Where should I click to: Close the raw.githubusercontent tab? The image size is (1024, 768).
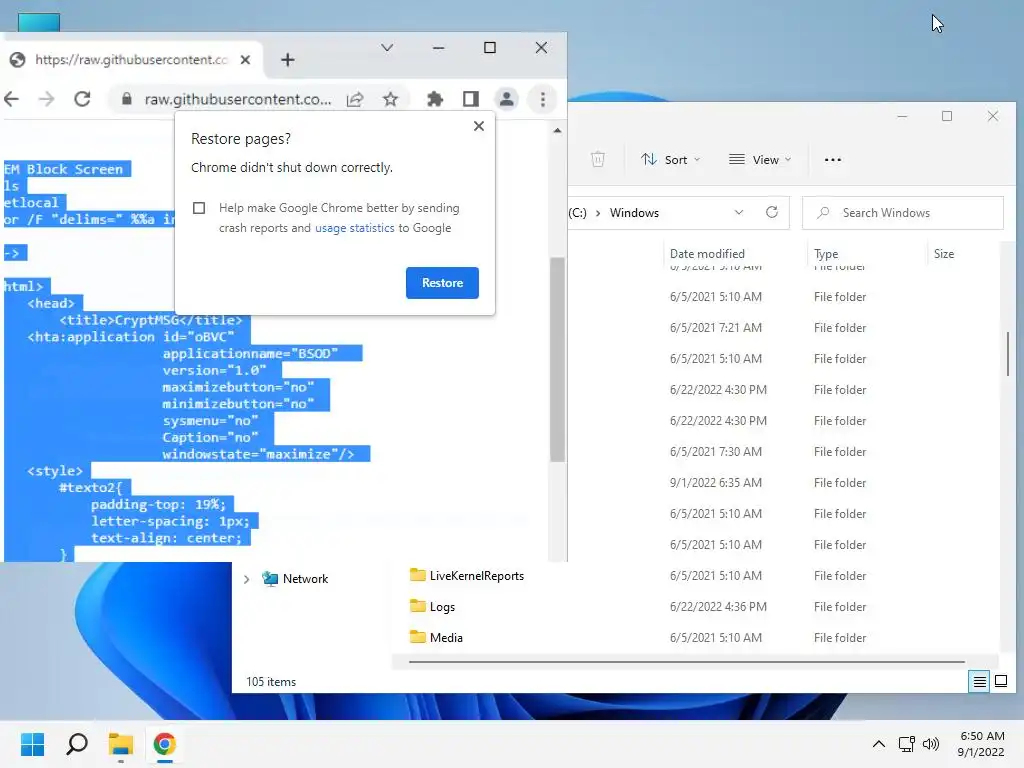[x=246, y=60]
